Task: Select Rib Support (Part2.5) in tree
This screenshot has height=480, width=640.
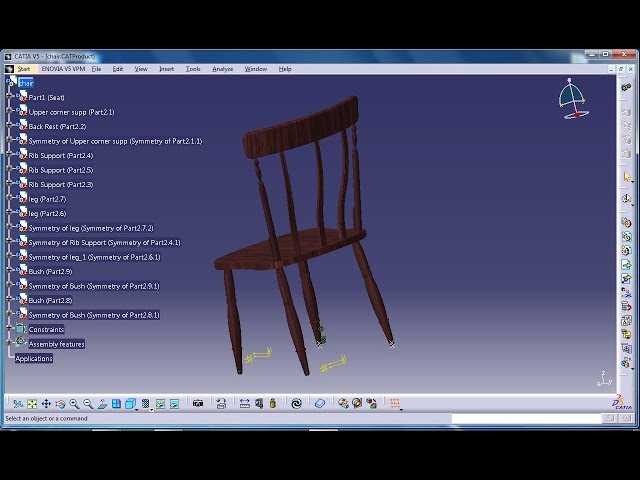Action: click(61, 170)
